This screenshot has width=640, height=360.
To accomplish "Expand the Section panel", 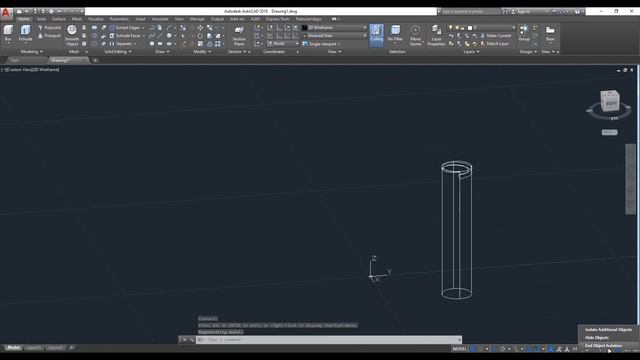I will (237, 52).
